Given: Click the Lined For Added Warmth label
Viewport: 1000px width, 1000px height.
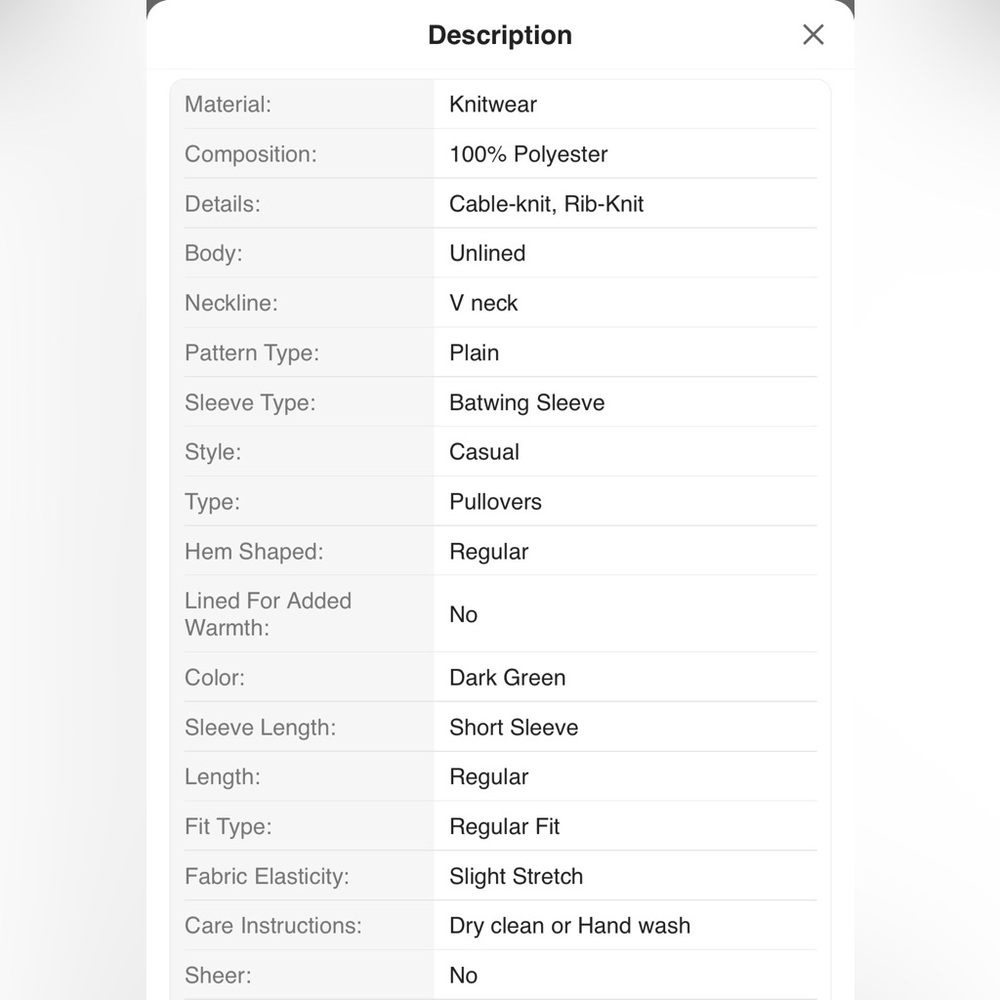Looking at the screenshot, I should pos(268,614).
